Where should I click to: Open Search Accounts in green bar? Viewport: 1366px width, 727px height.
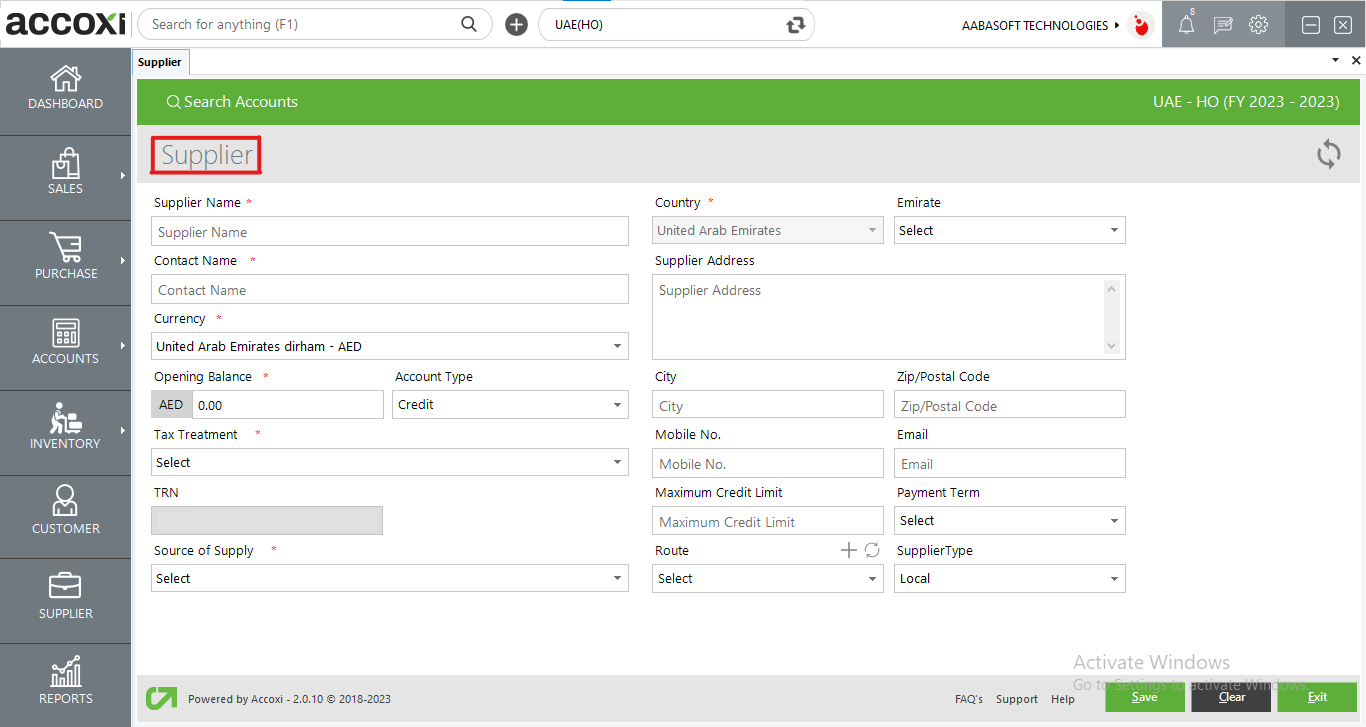tap(232, 102)
